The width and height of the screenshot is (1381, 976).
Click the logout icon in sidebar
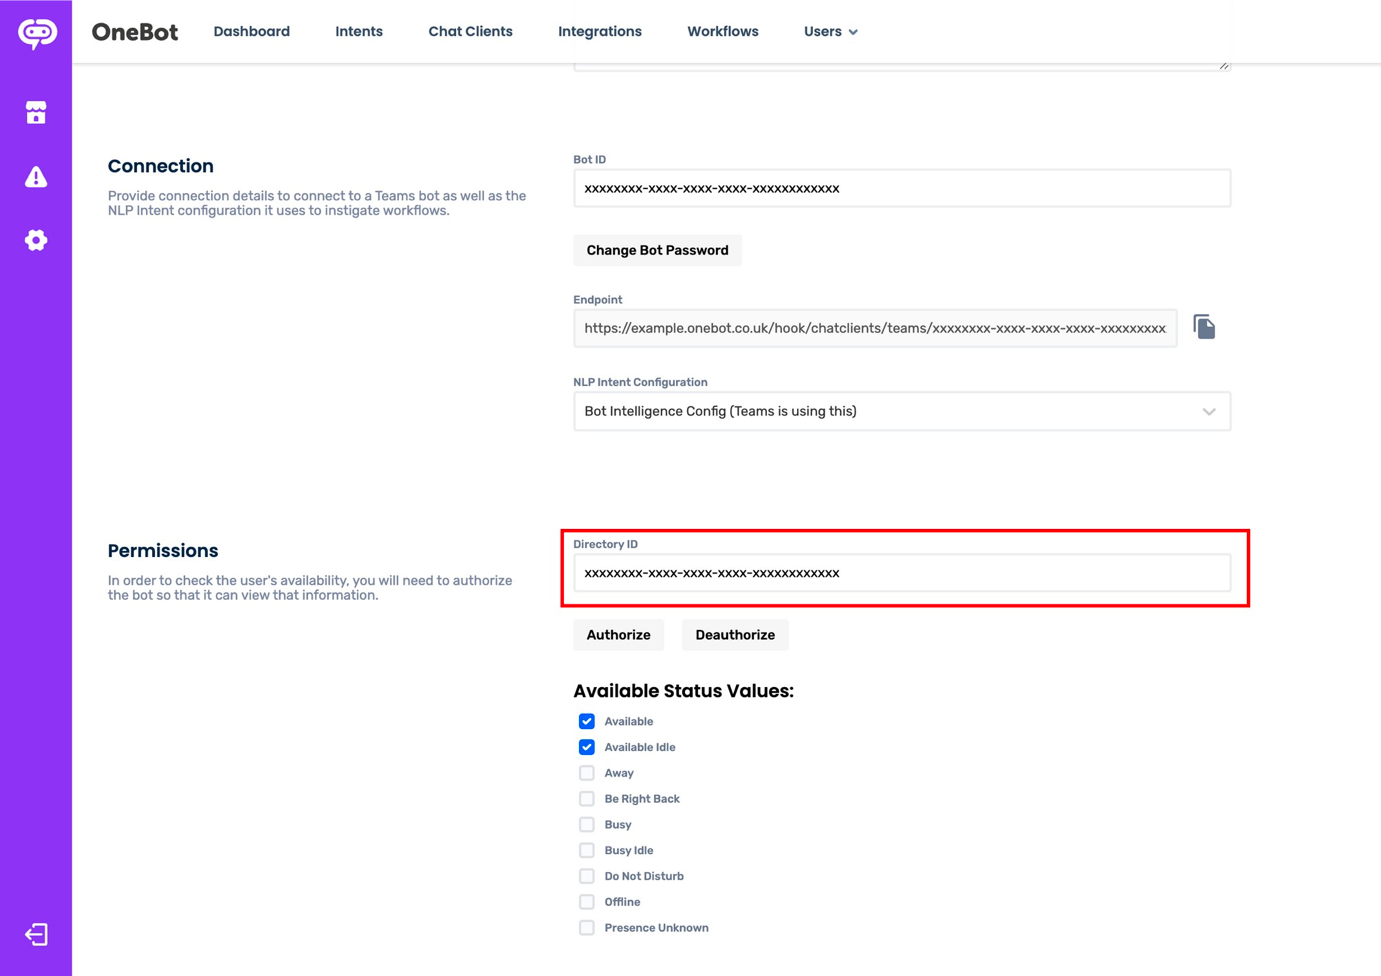(x=36, y=934)
